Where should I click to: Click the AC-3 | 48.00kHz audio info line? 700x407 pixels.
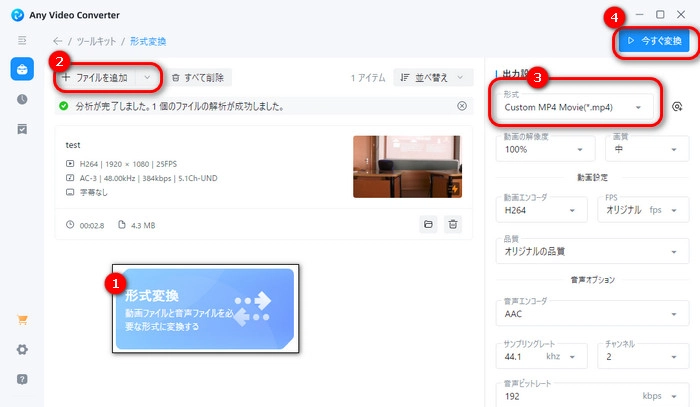click(x=148, y=178)
